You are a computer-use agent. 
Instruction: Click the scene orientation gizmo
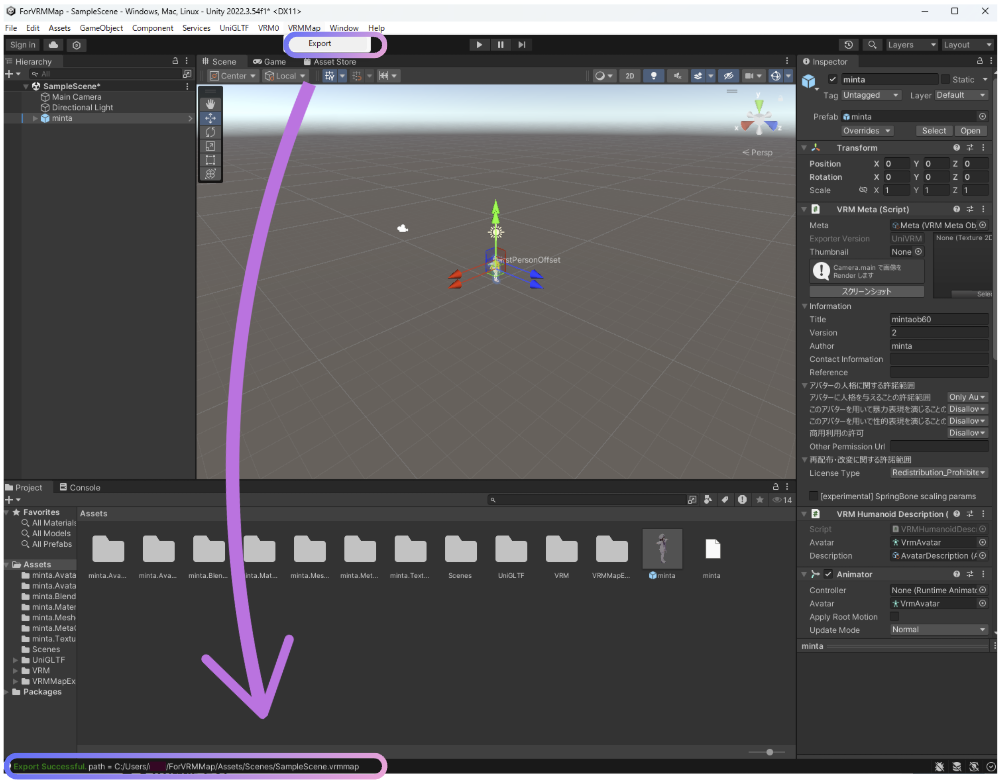tap(758, 116)
